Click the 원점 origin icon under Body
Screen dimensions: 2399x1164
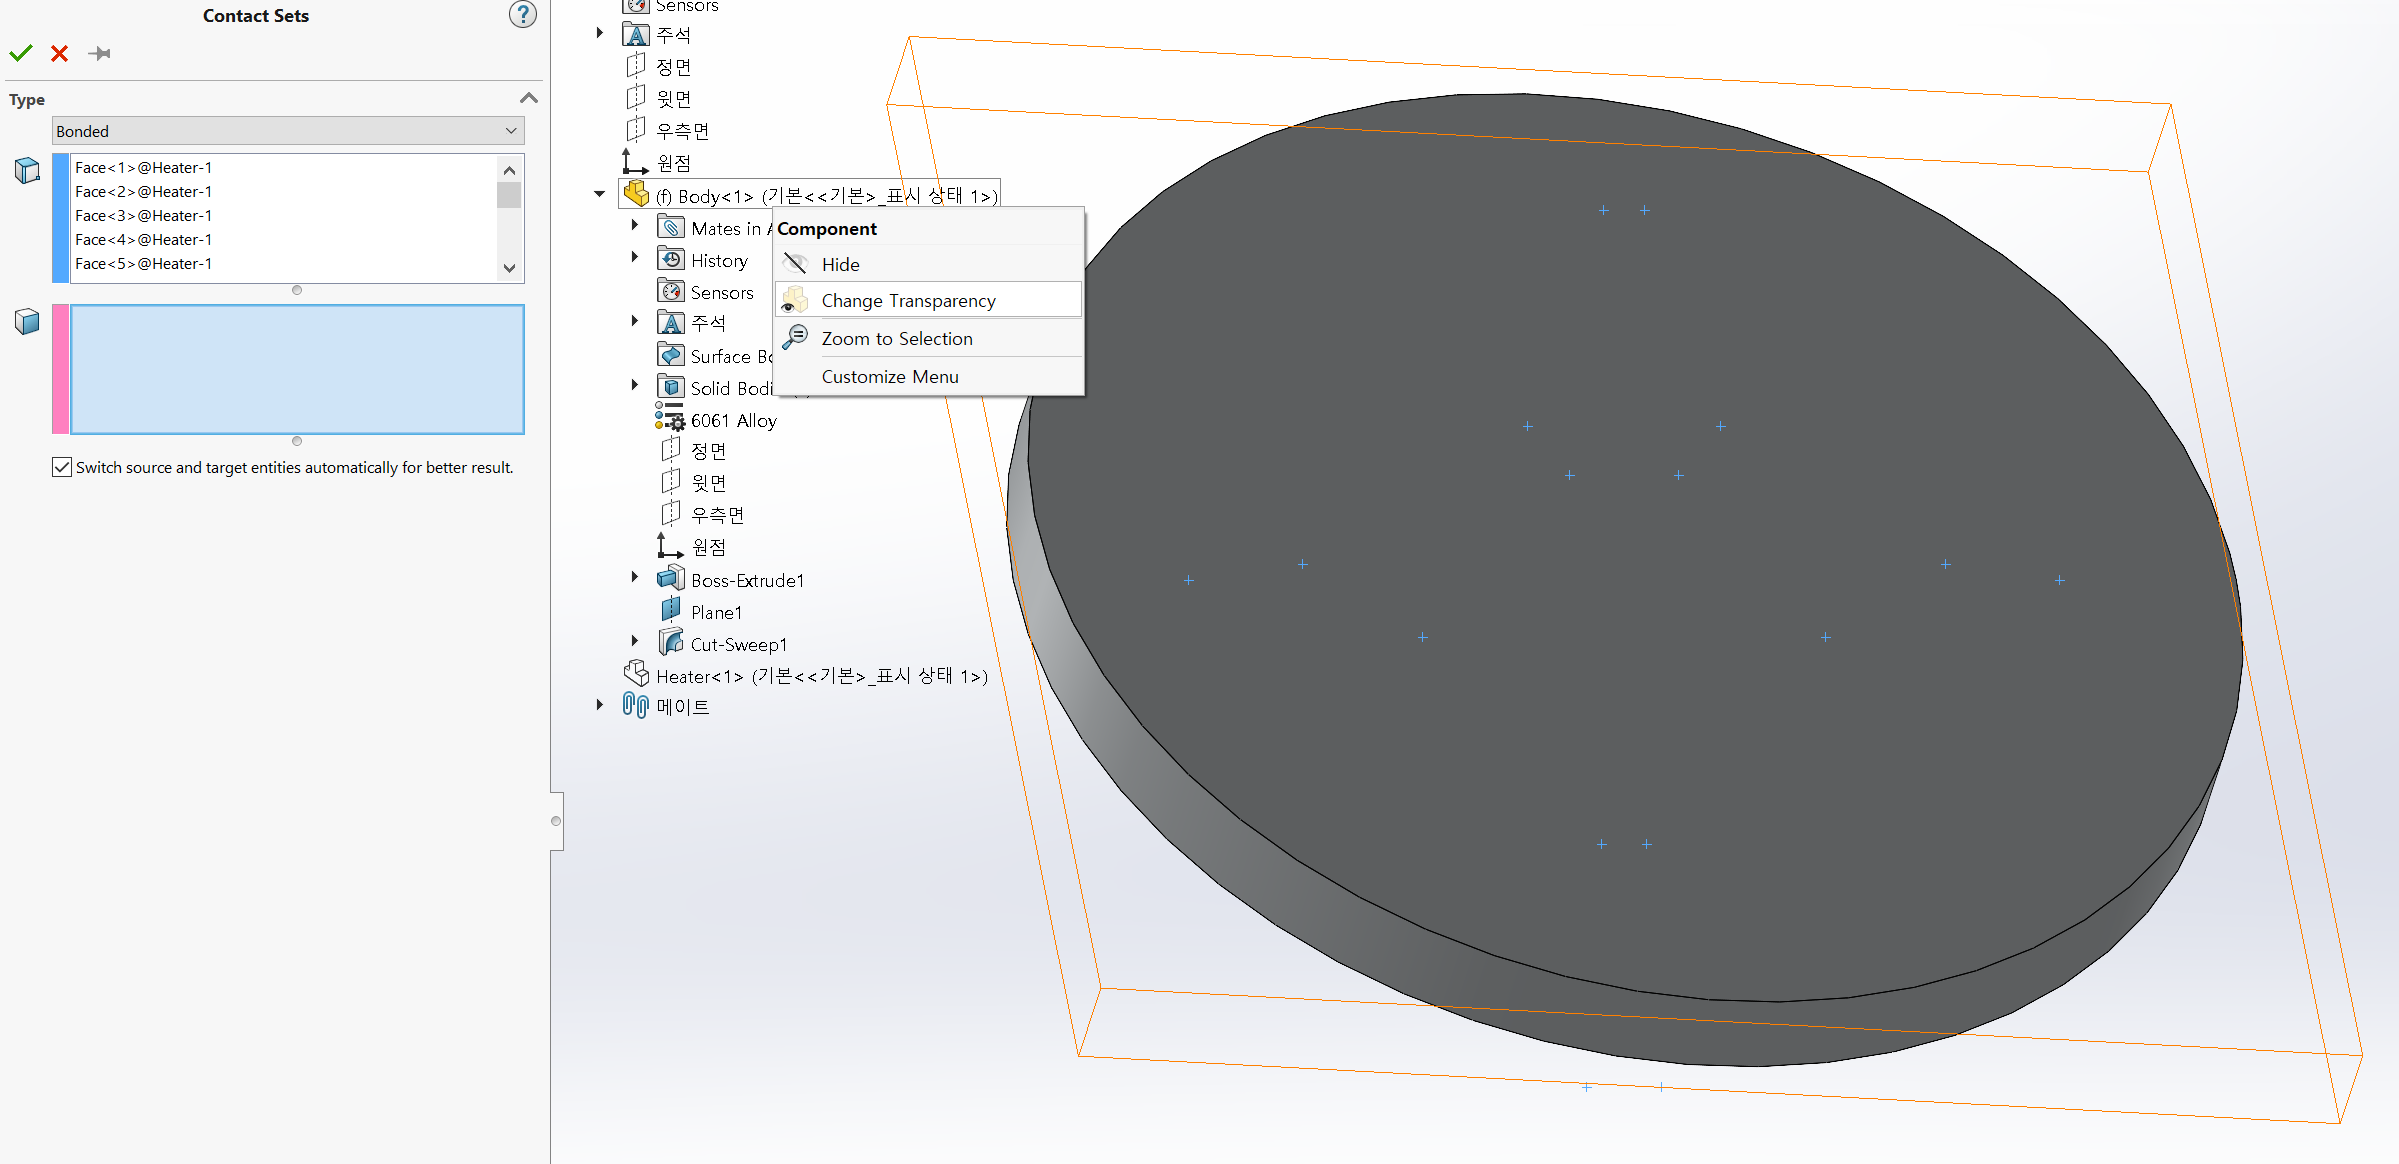pos(670,546)
